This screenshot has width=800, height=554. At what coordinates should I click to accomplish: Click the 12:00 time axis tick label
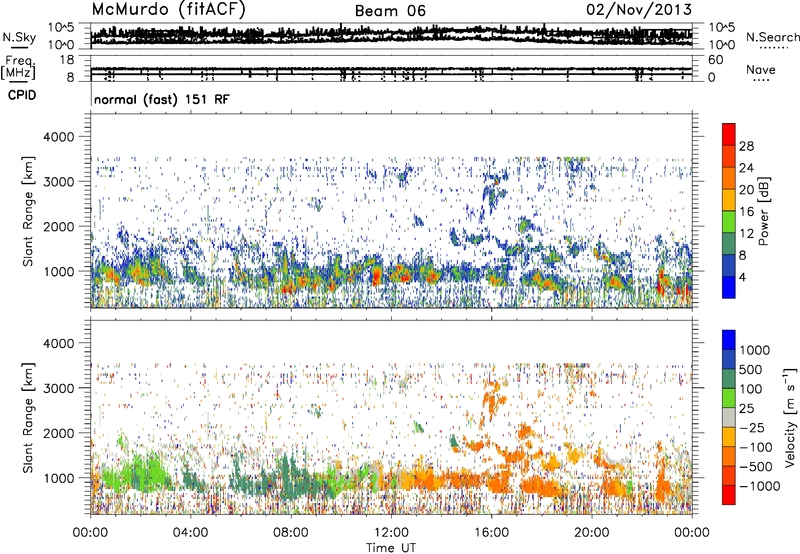click(x=391, y=533)
